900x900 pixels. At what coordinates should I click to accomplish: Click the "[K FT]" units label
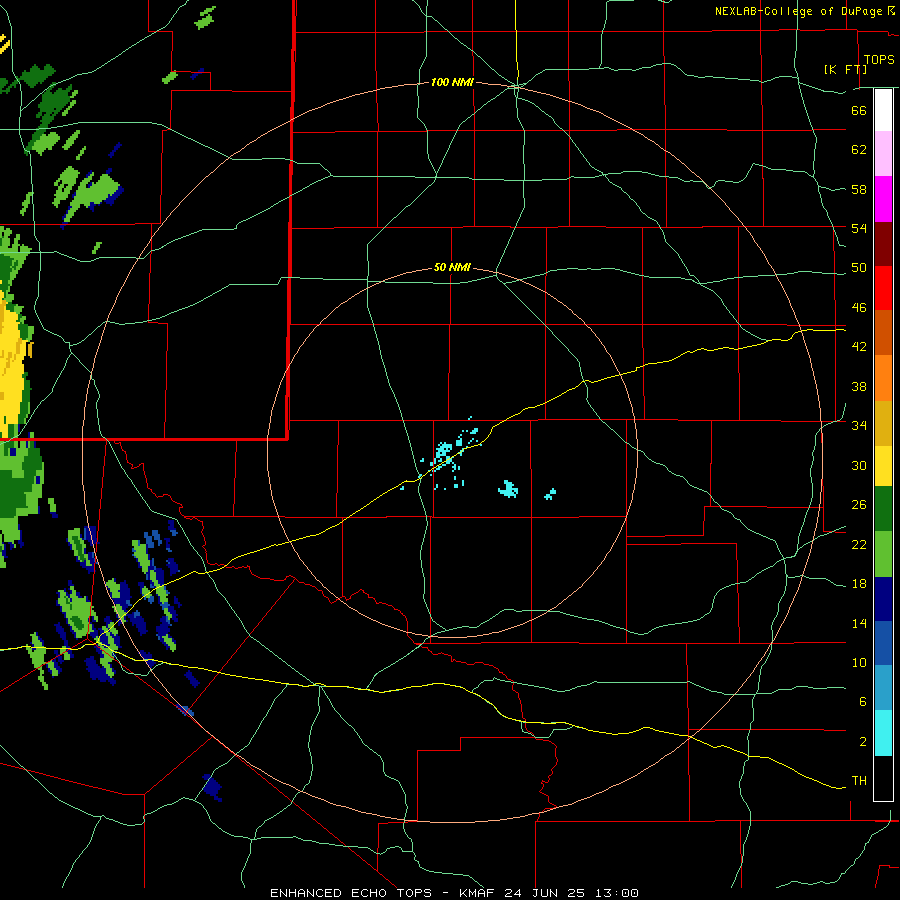pos(845,69)
